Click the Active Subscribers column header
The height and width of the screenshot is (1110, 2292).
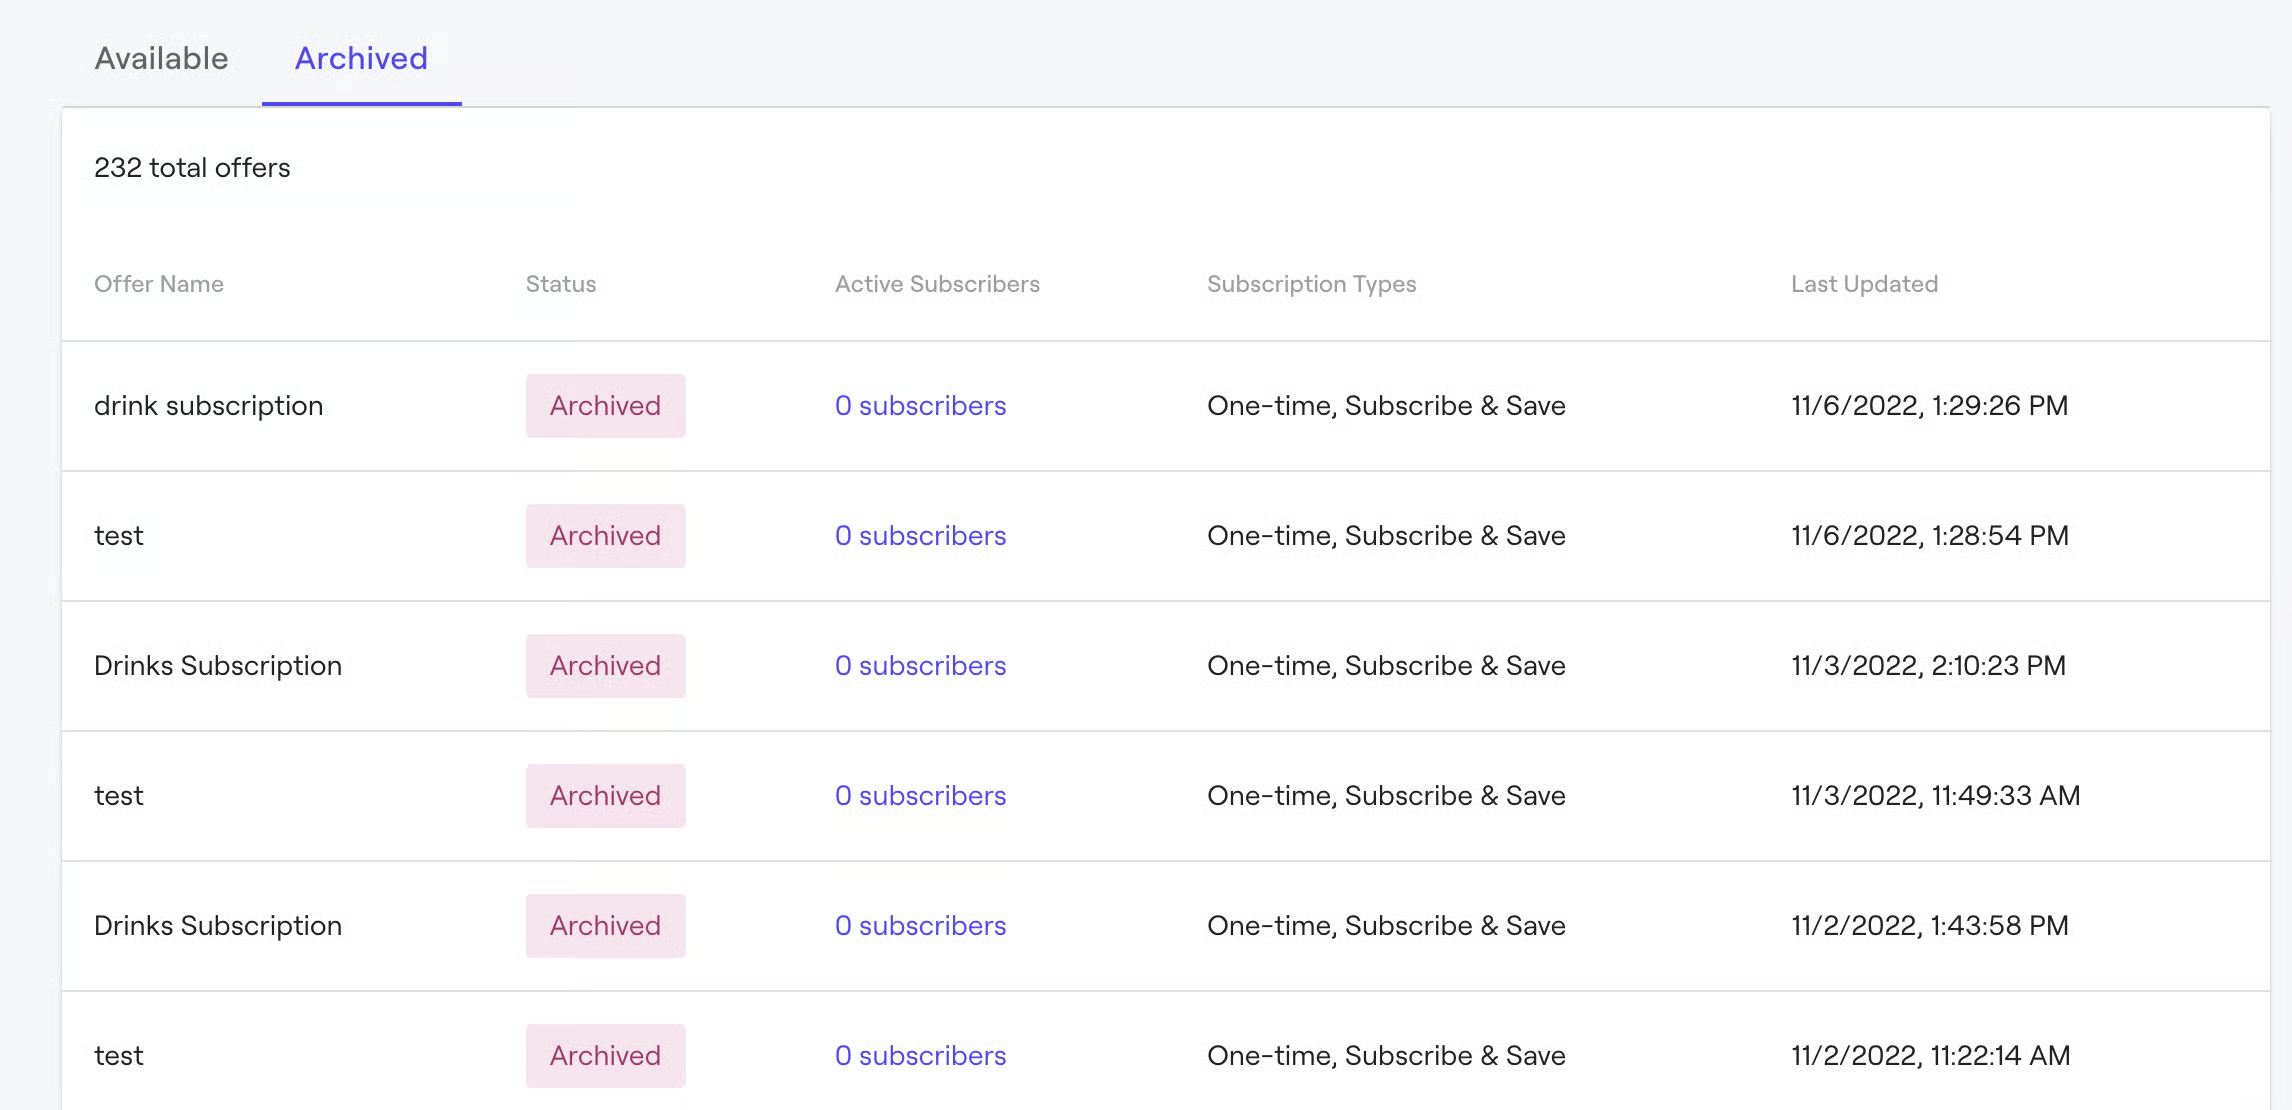pyautogui.click(x=937, y=284)
